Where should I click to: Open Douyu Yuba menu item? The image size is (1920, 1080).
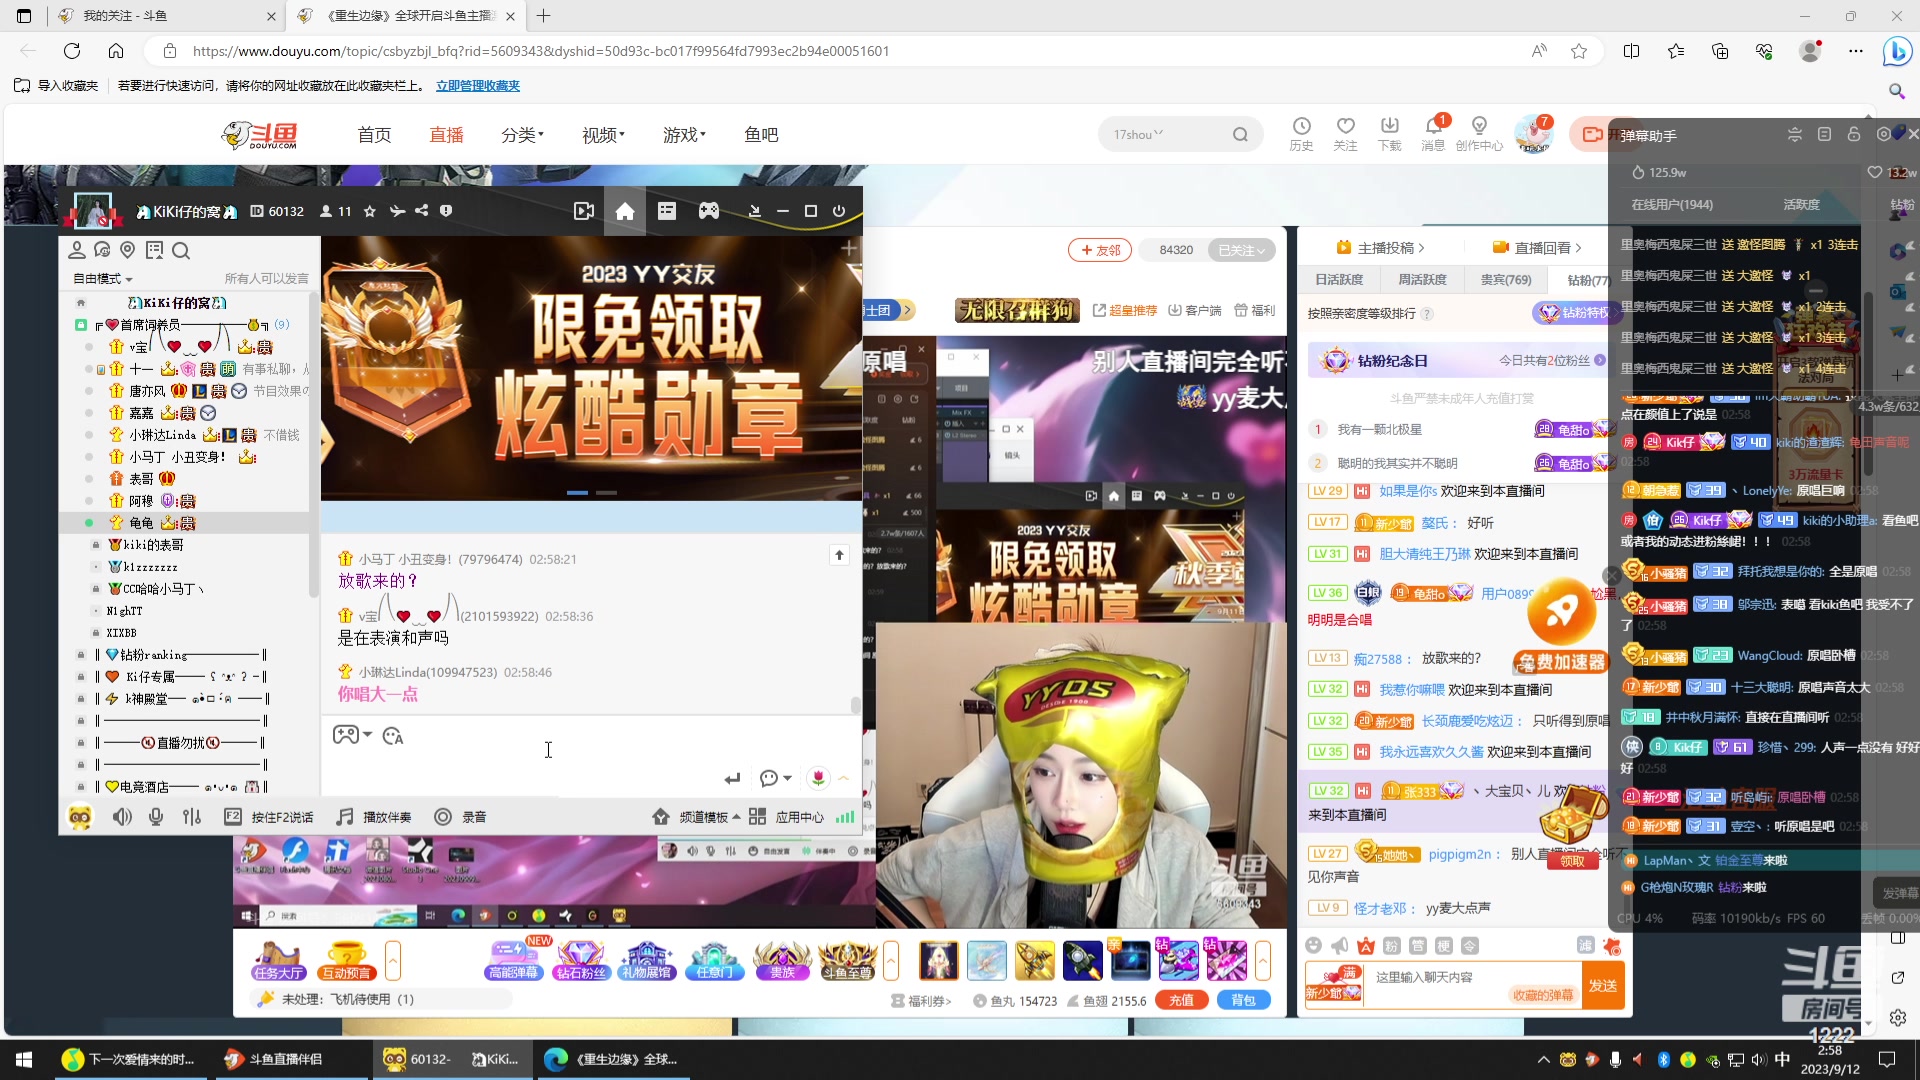point(761,135)
